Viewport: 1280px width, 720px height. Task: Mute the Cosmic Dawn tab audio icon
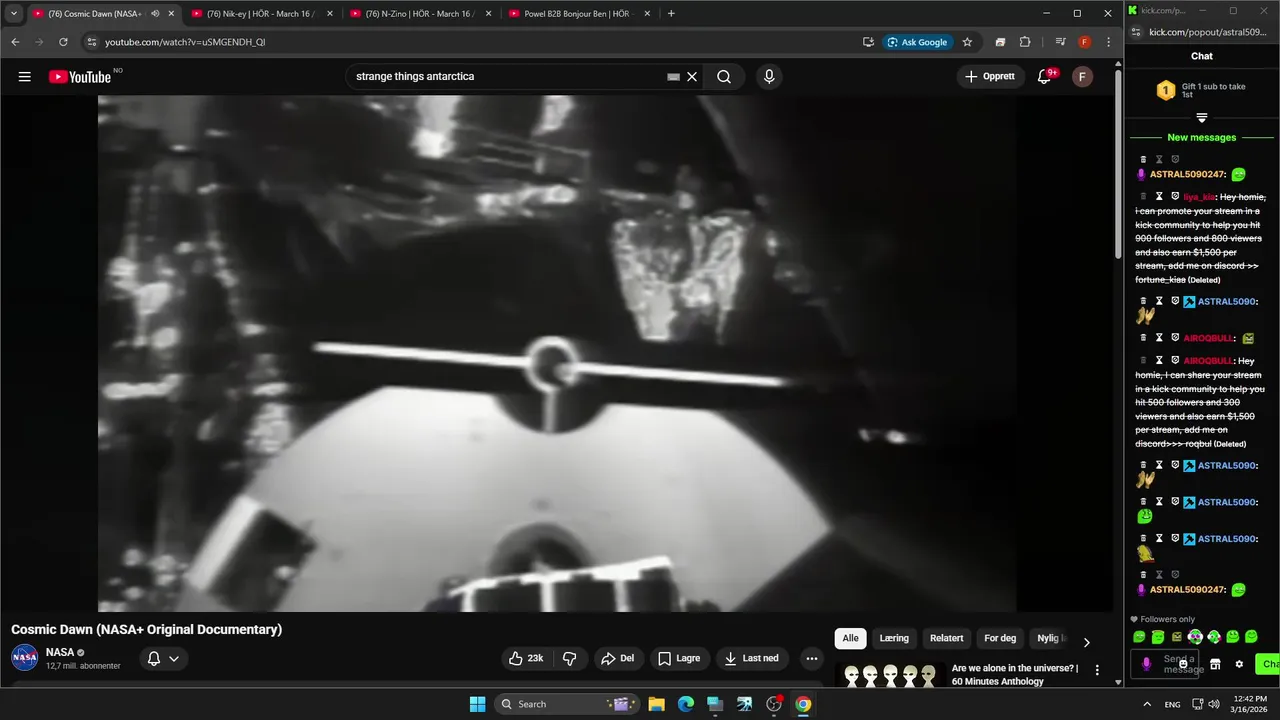154,14
